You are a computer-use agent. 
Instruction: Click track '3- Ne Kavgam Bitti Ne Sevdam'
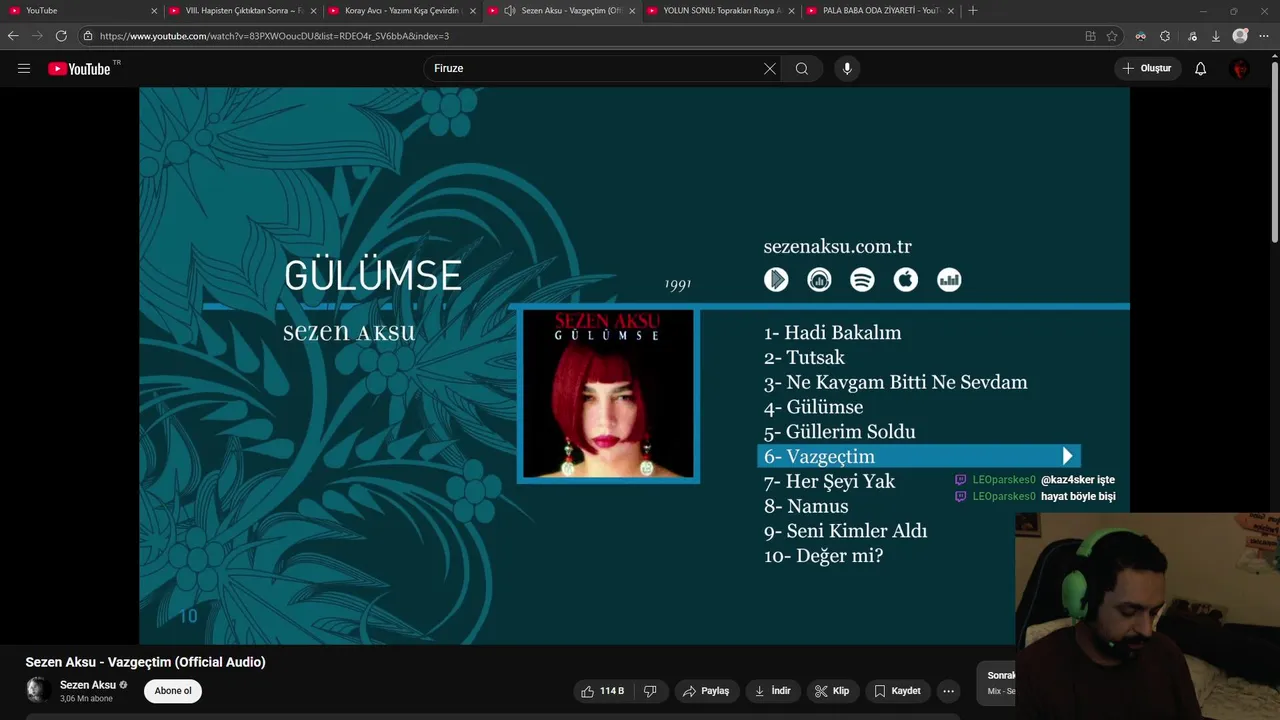coord(896,382)
